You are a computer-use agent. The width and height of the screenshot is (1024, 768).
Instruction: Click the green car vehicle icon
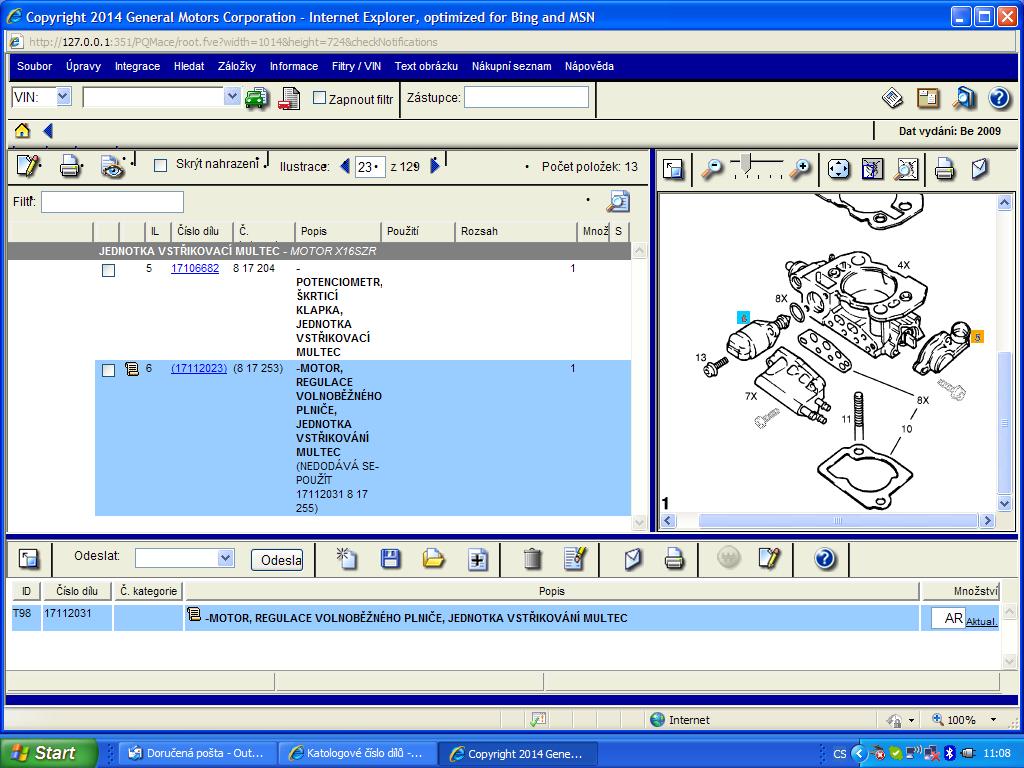pos(257,98)
